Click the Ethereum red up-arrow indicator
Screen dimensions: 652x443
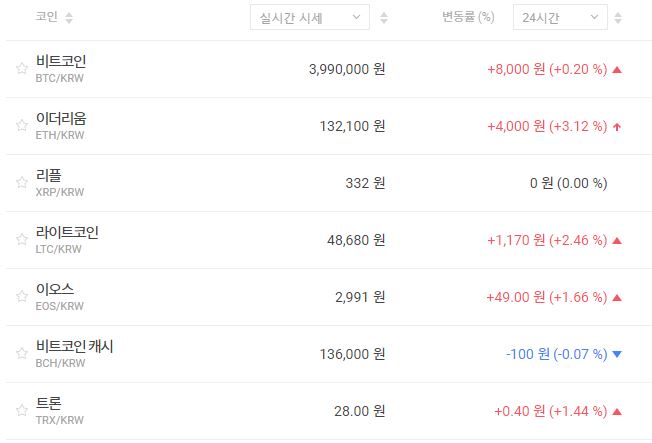(617, 127)
